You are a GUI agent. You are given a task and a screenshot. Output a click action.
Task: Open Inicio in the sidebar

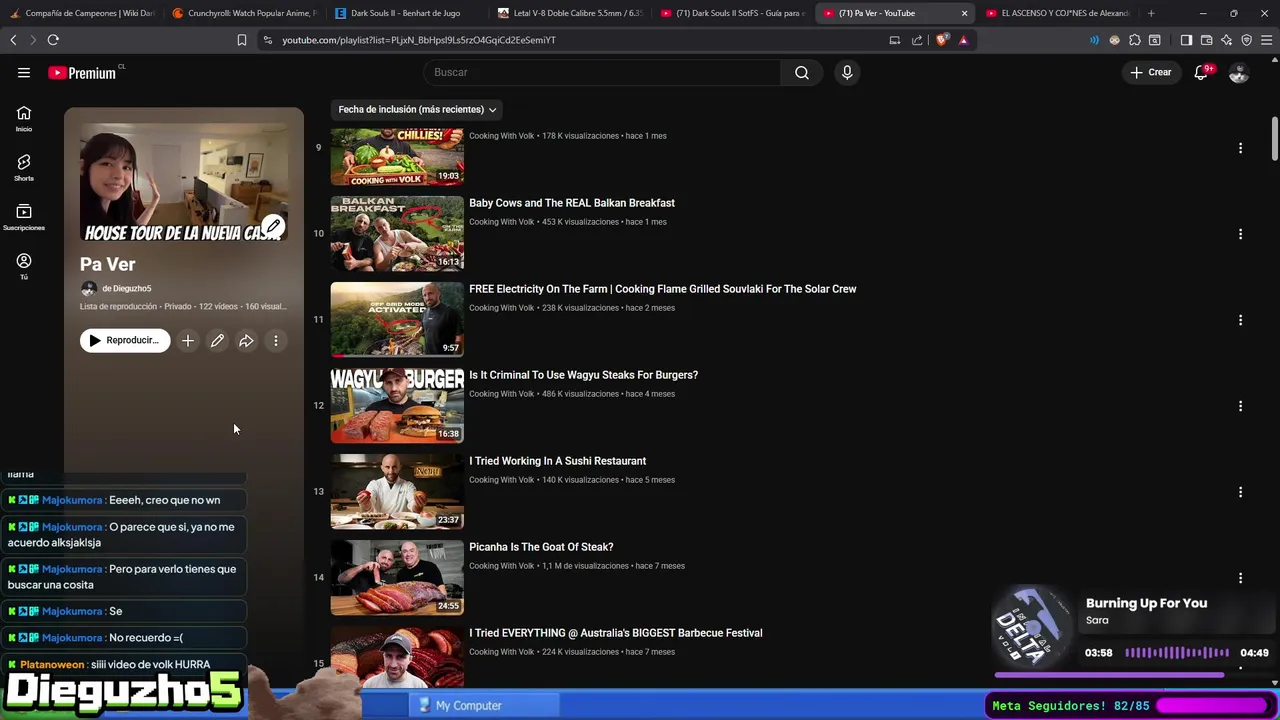(24, 118)
